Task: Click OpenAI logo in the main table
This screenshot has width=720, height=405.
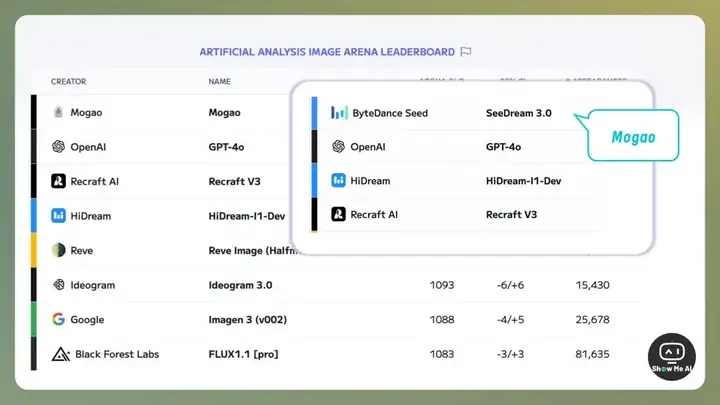Action: click(58, 146)
